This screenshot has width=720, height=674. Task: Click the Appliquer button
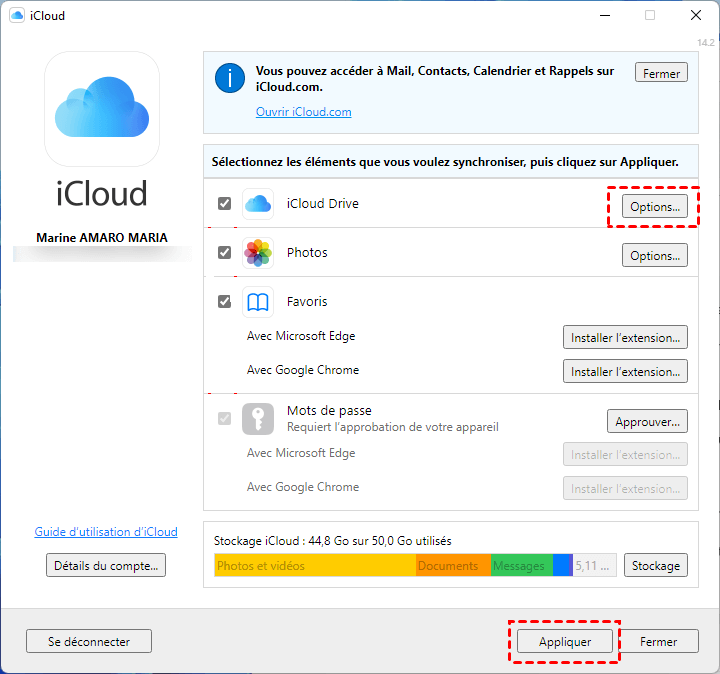[565, 641]
